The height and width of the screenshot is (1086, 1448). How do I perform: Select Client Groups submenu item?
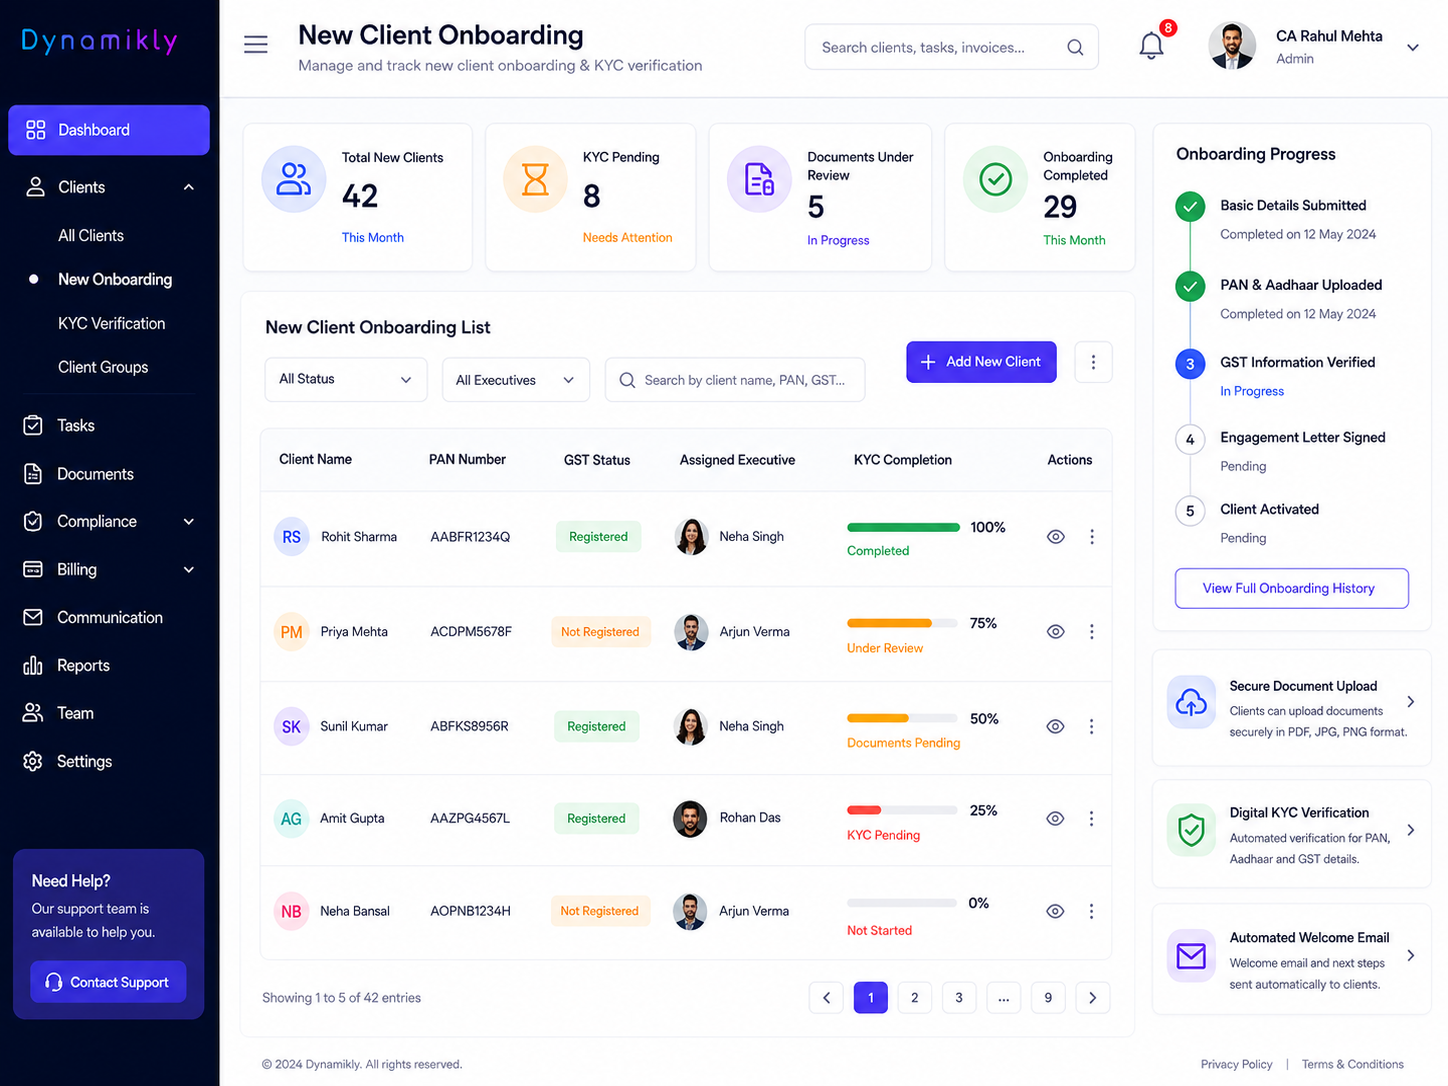[x=103, y=368]
